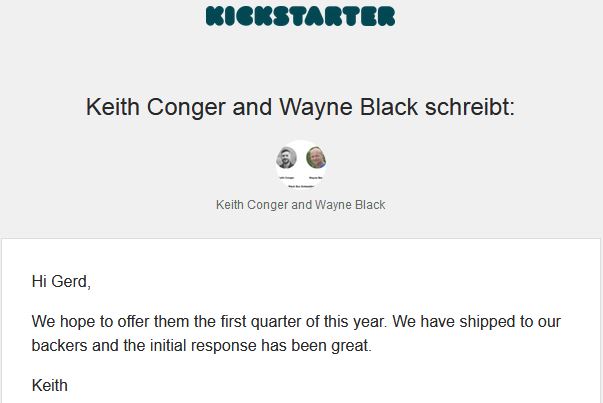Screen dimensions: 603x403
Task: Open the Kickstarter logo at top
Action: 300,16
